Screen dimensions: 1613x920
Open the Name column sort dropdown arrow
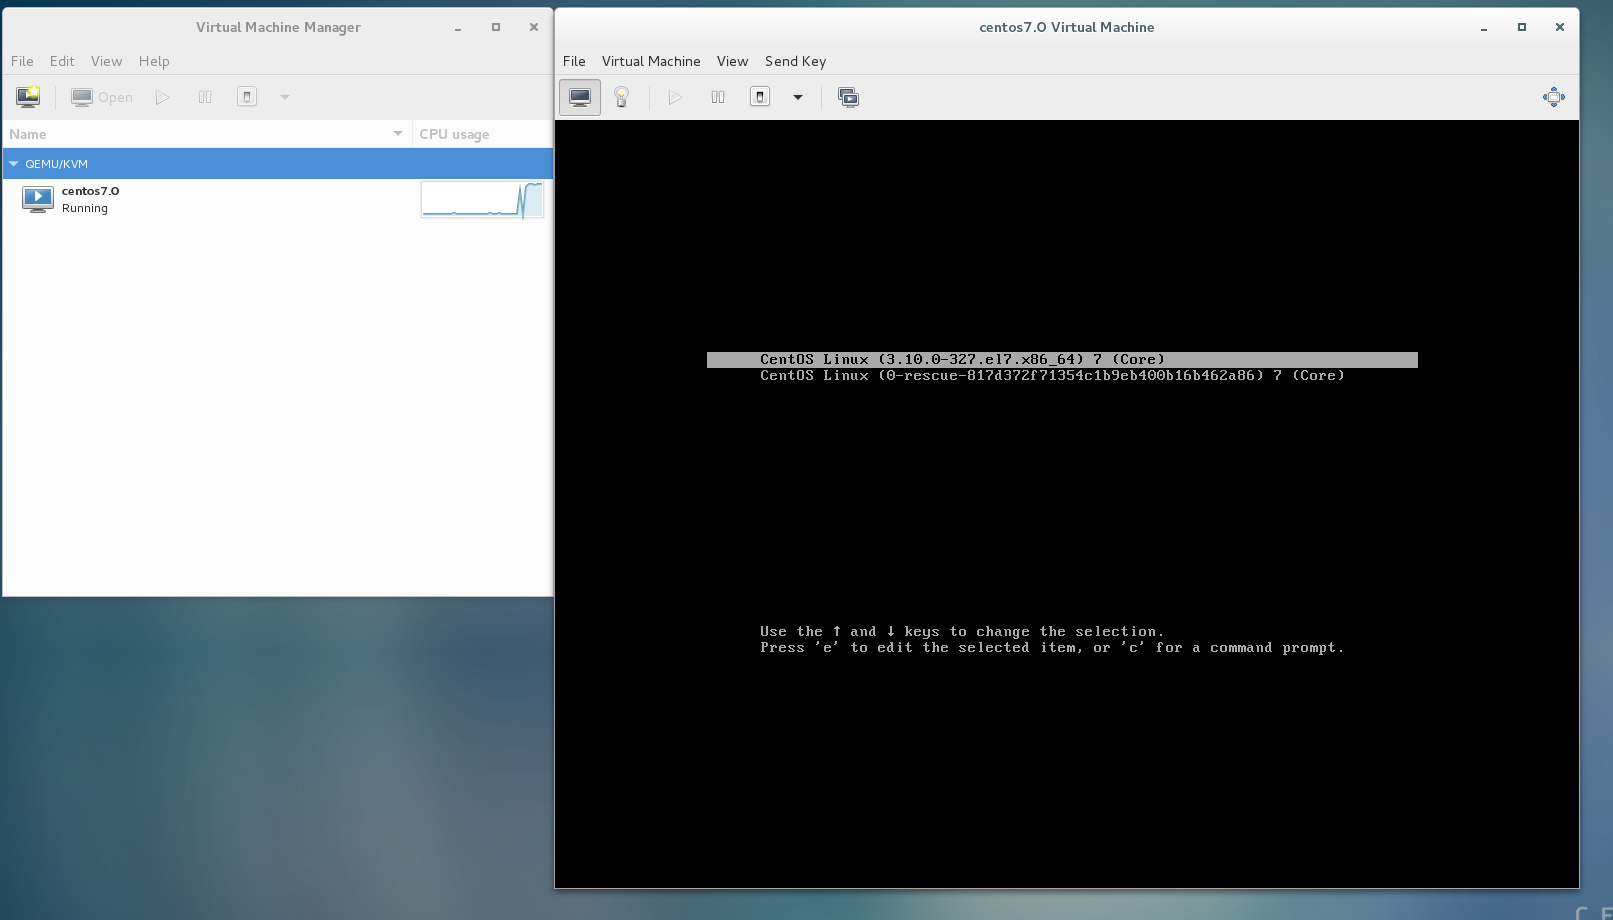[398, 134]
